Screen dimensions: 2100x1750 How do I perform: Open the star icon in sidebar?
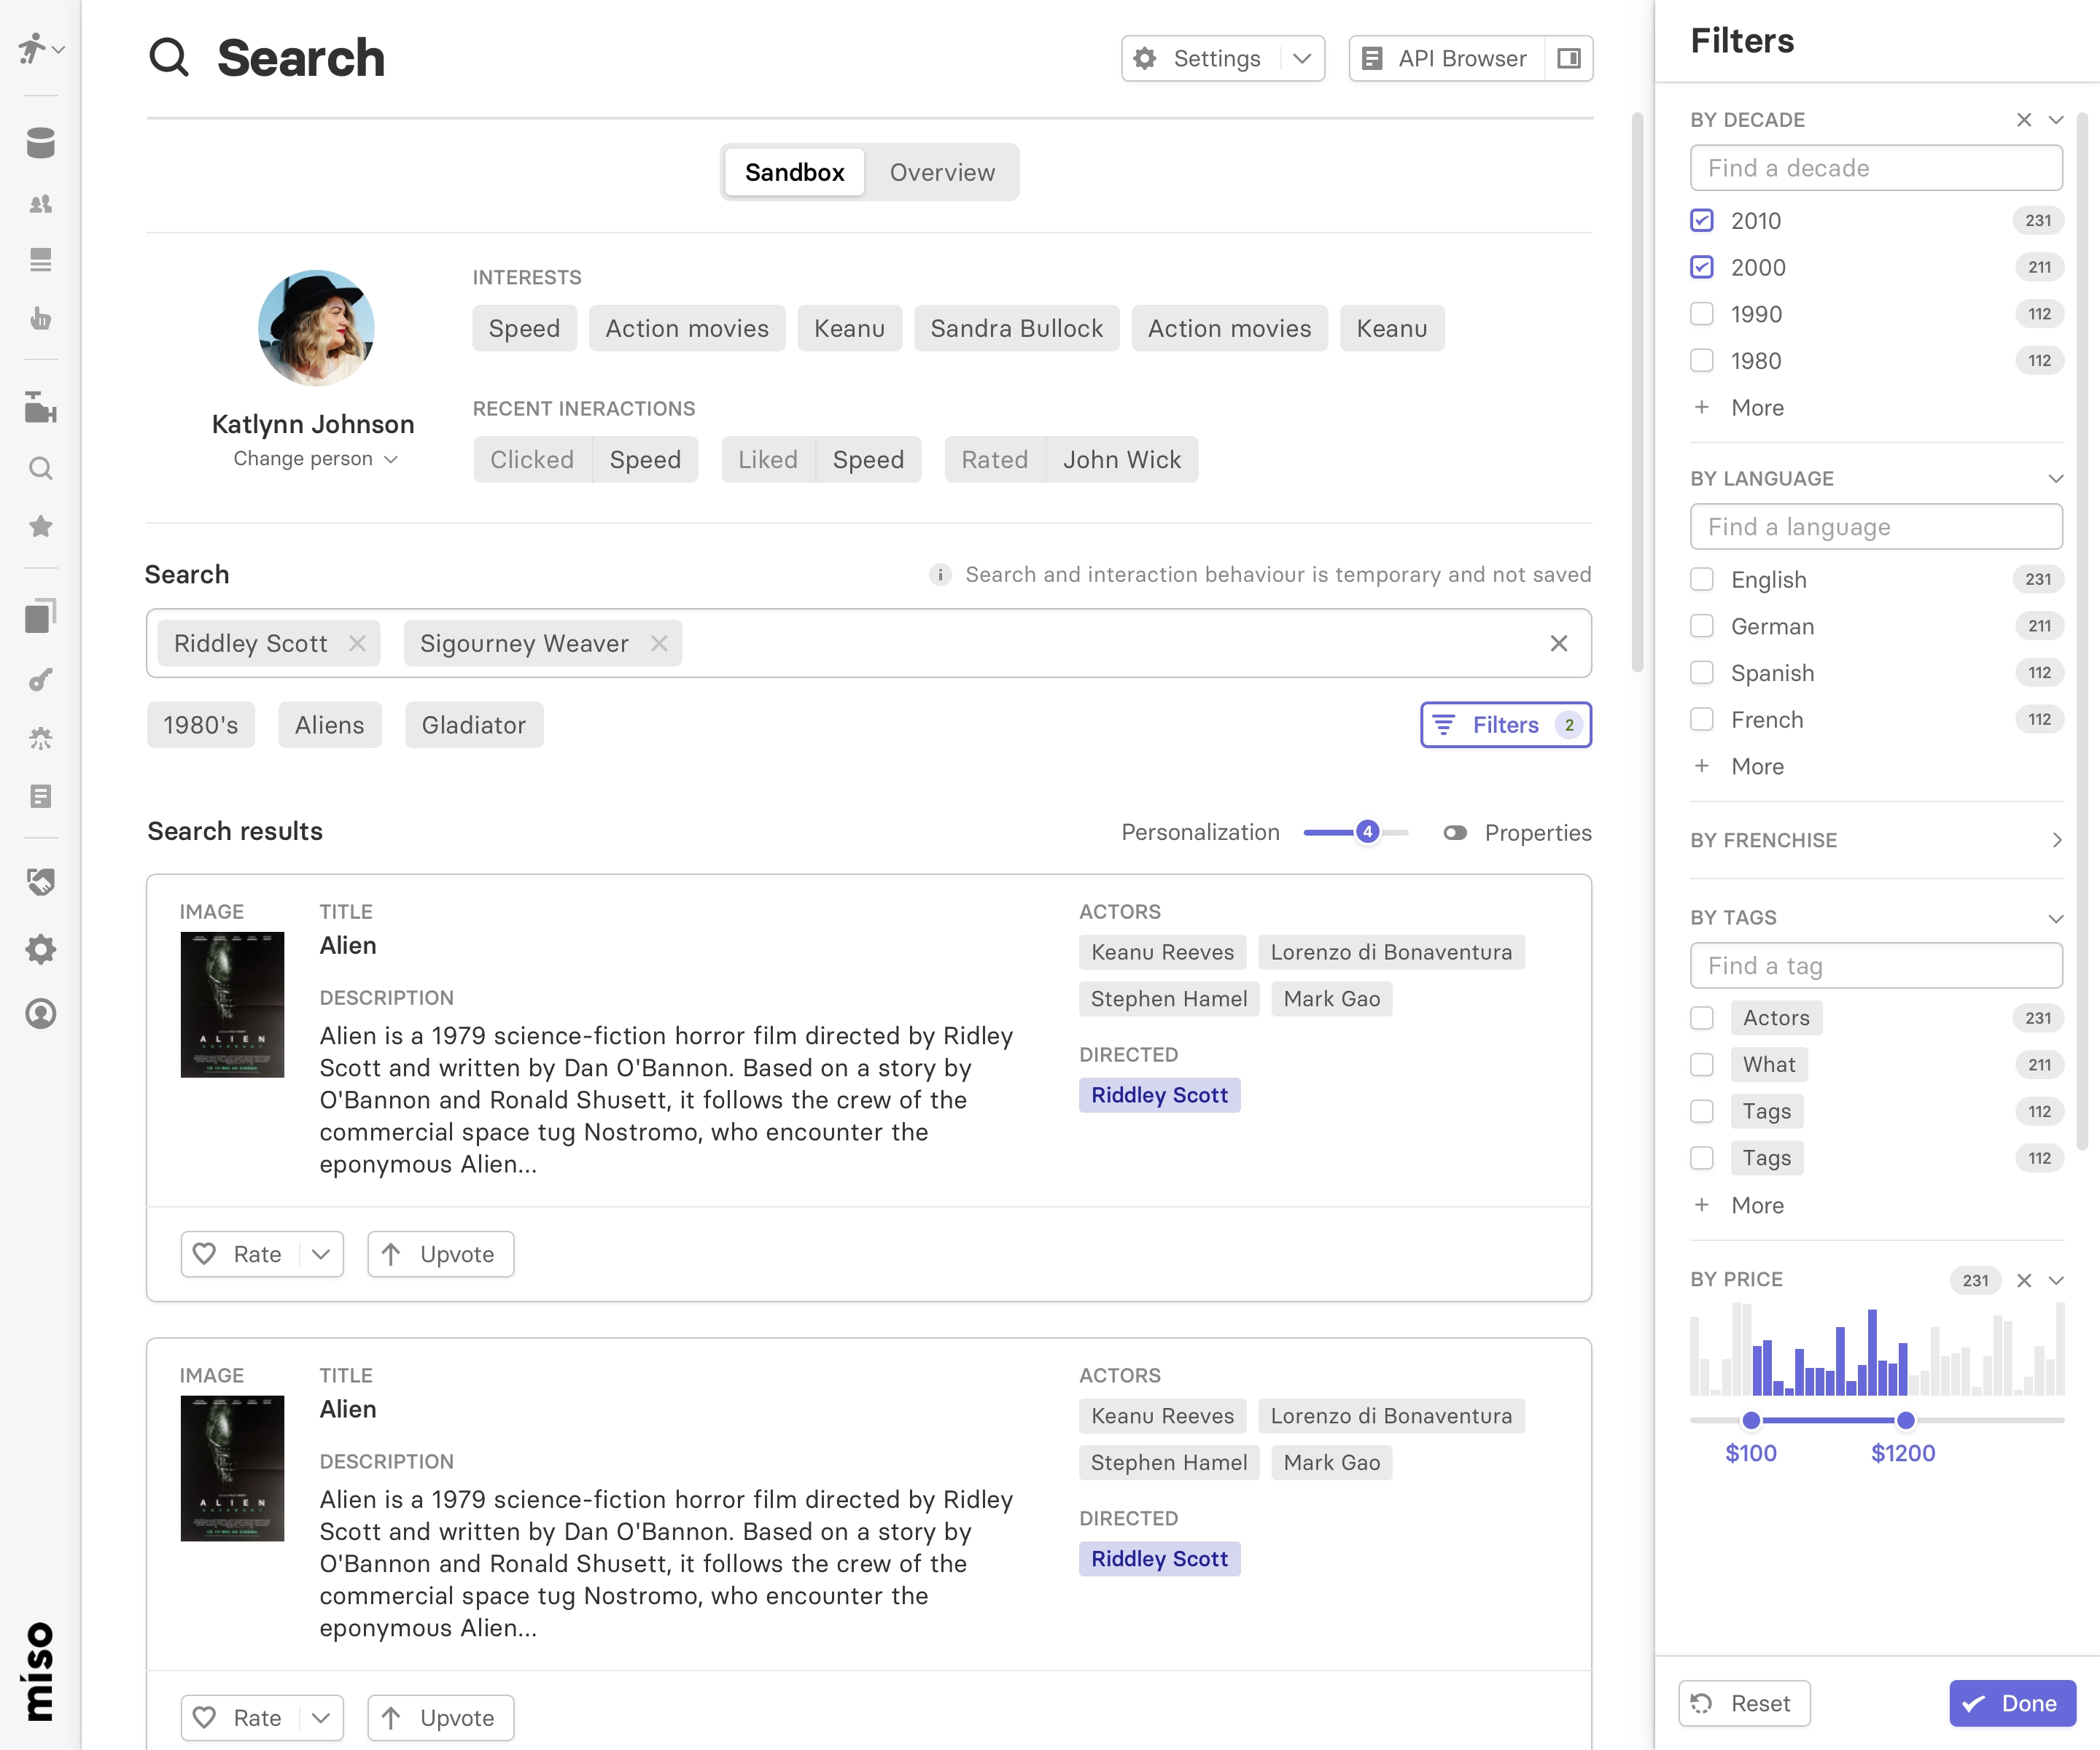tap(40, 526)
